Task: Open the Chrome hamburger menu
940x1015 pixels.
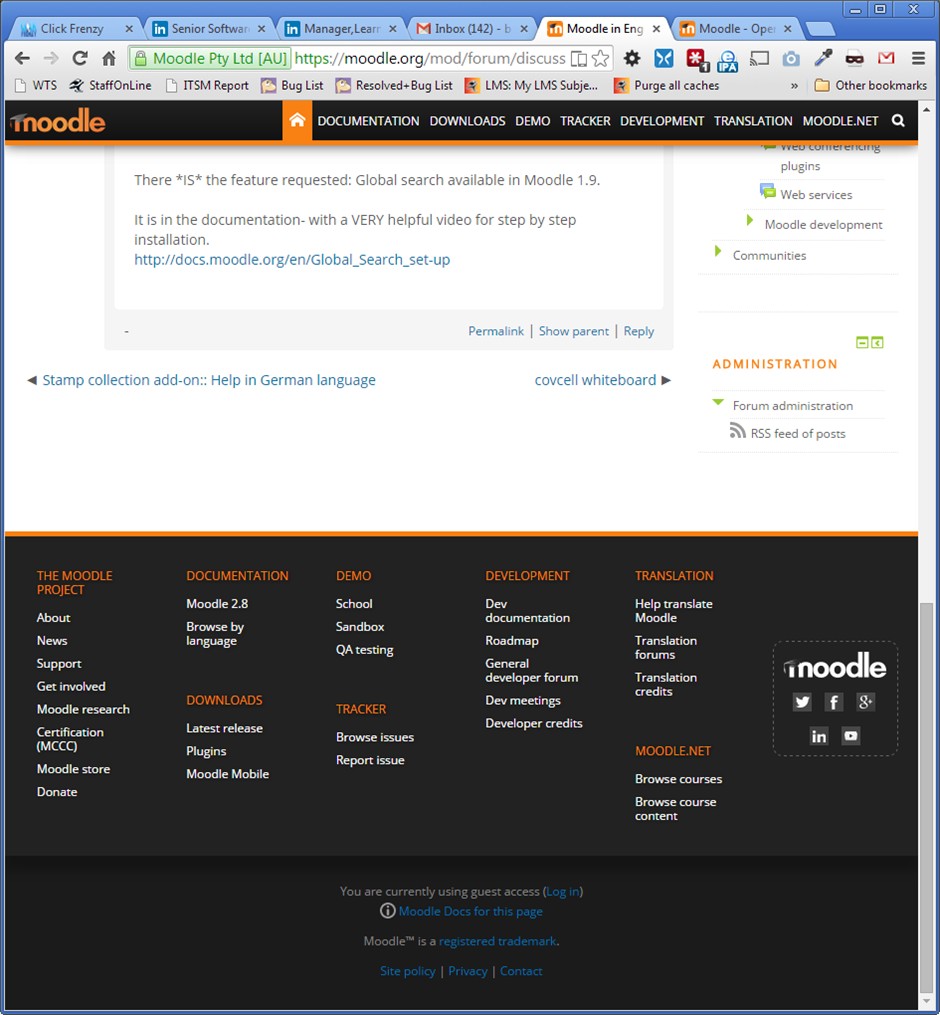Action: pos(918,58)
